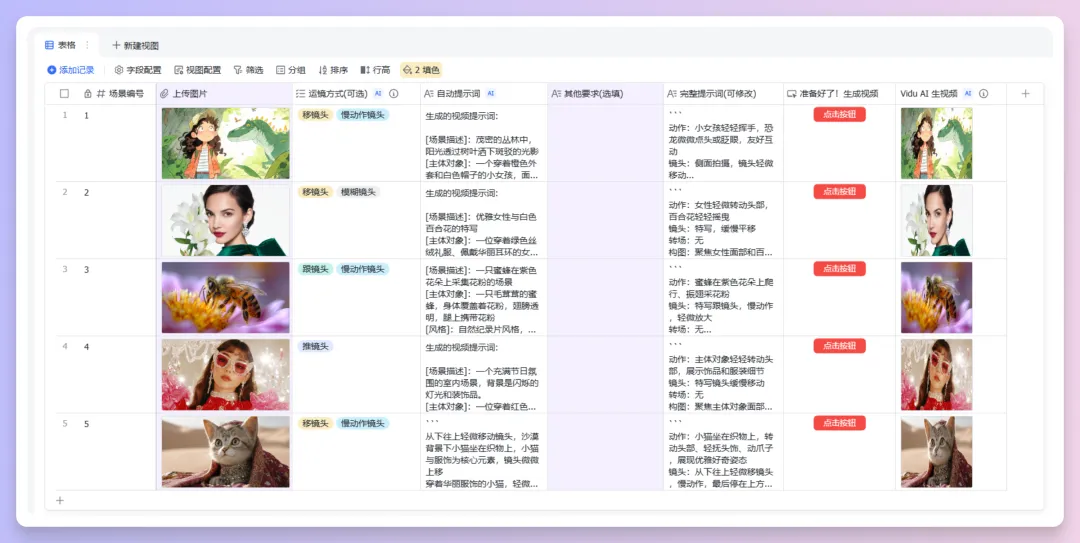
Task: Open 字段配置 field settings
Action: [x=138, y=70]
